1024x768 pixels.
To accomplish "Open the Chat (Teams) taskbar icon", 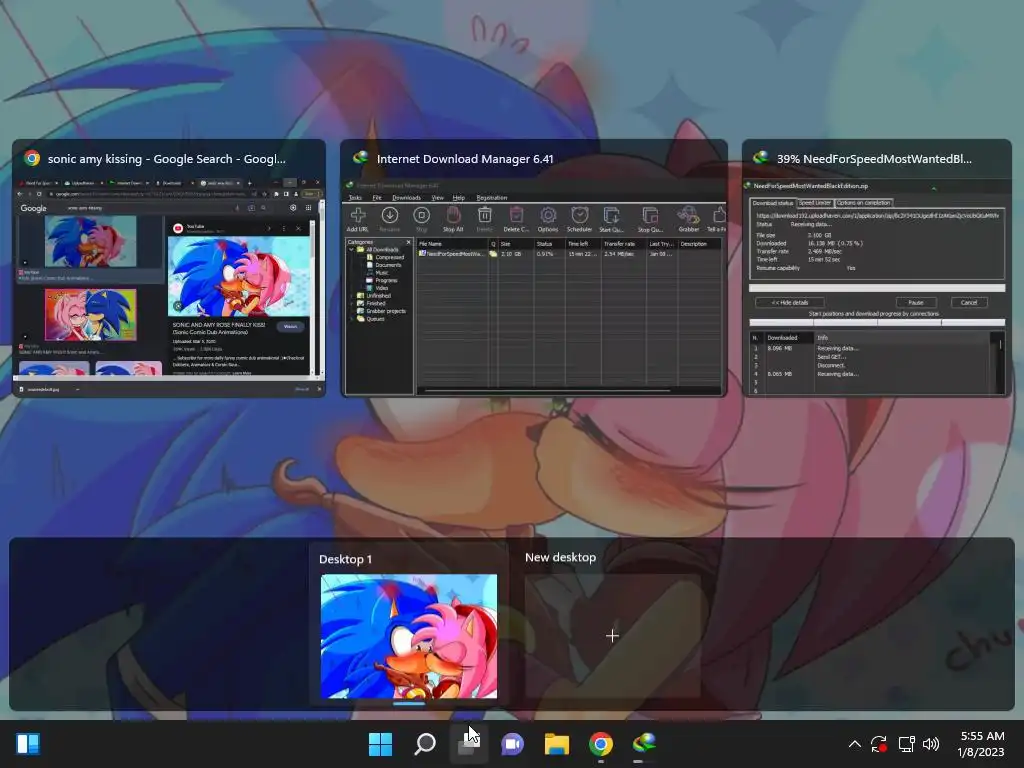I will tap(513, 744).
